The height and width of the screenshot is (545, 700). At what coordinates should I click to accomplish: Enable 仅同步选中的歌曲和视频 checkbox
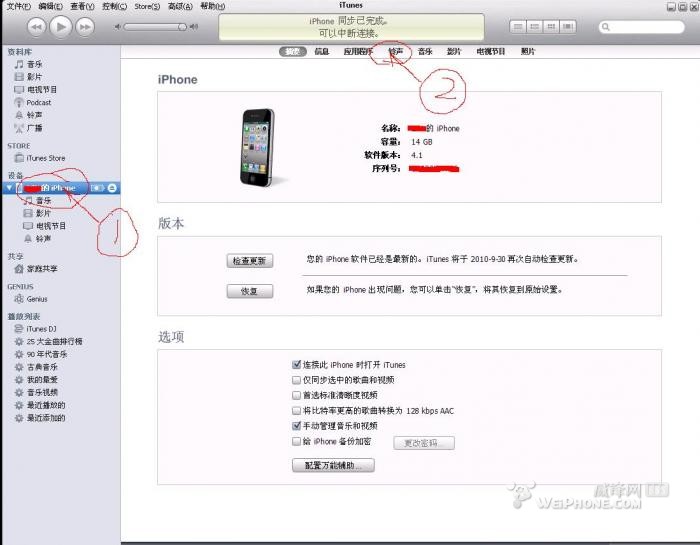point(296,380)
